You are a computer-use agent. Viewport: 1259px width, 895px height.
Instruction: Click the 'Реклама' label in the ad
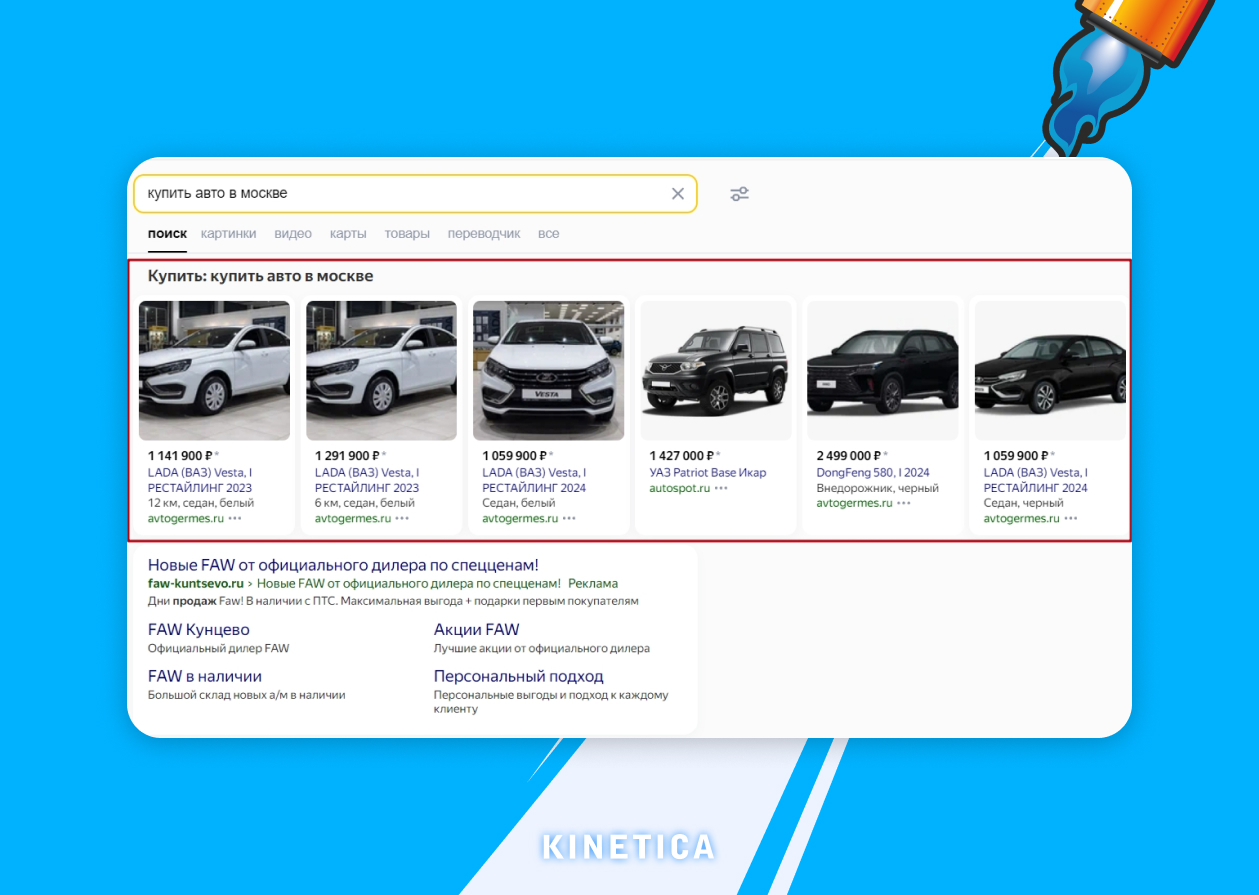click(593, 583)
